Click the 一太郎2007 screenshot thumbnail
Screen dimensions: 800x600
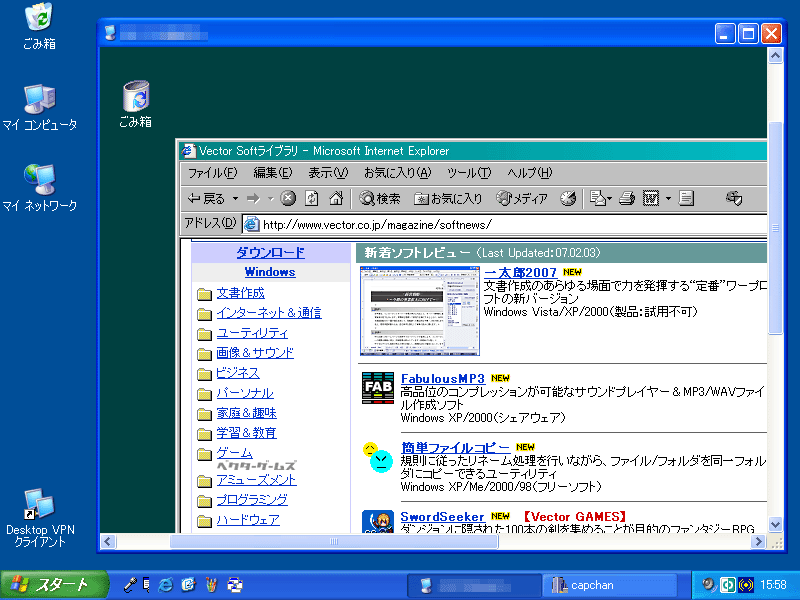[x=420, y=311]
